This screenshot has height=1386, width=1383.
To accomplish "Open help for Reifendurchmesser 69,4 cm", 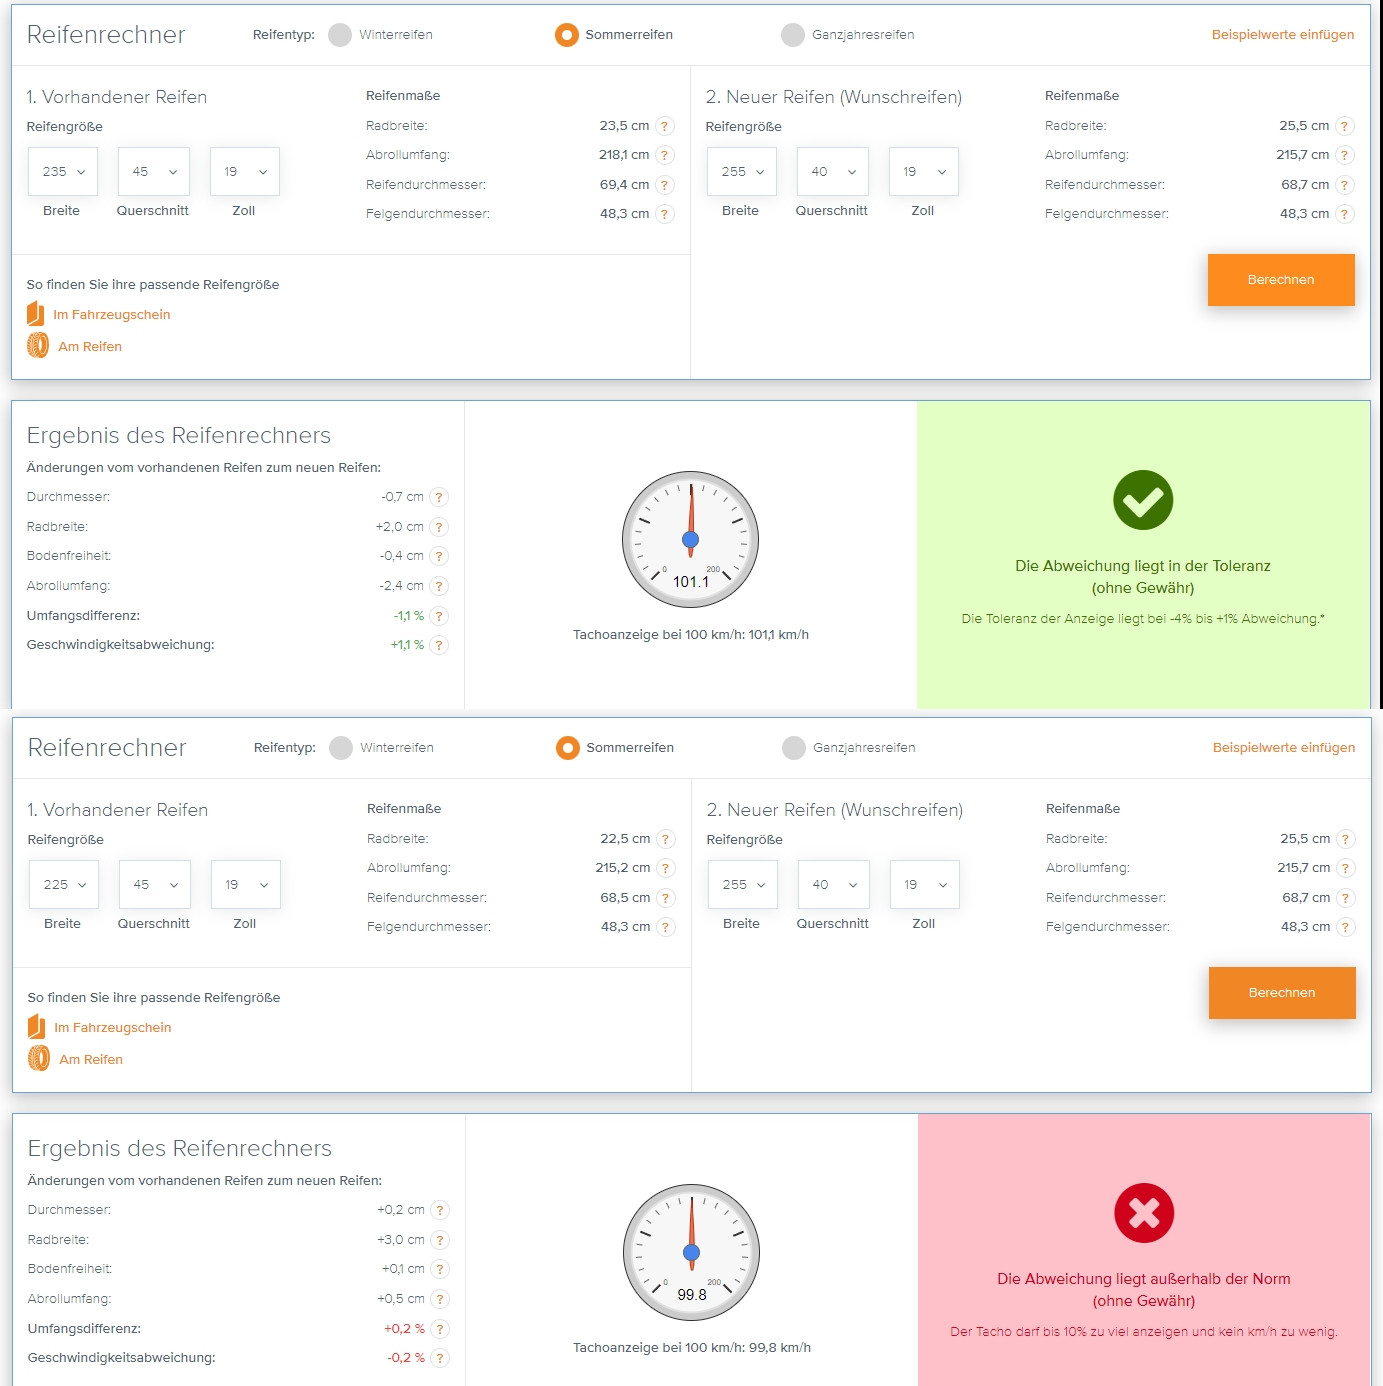I will (x=665, y=185).
